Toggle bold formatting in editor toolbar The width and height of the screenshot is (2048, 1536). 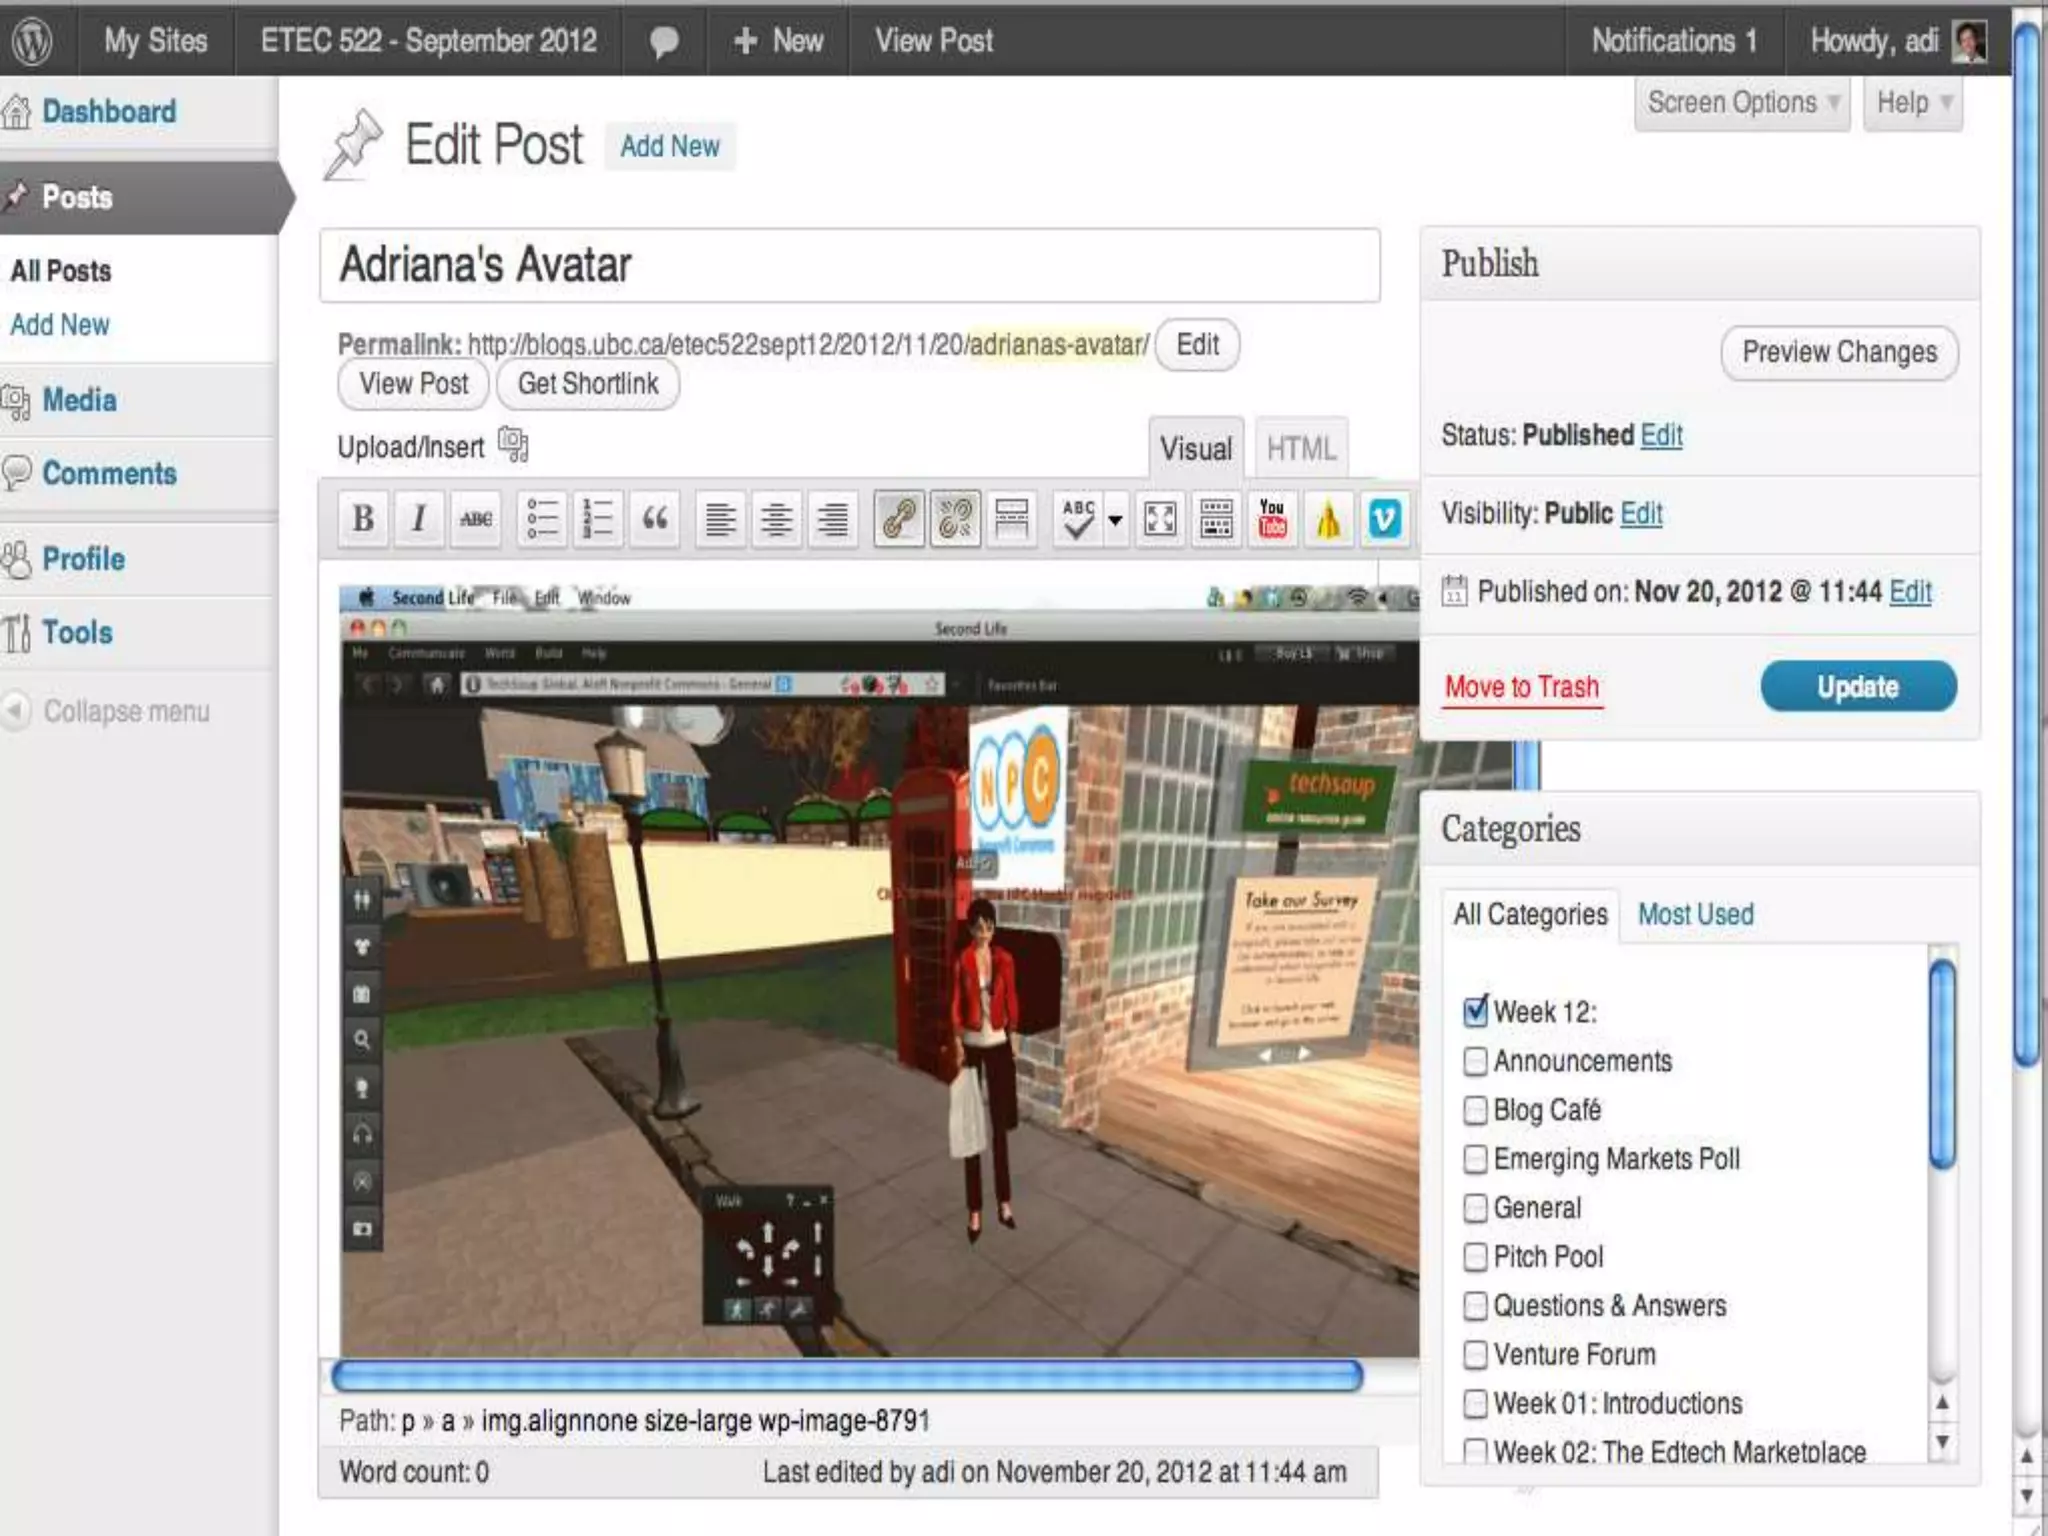(x=363, y=518)
